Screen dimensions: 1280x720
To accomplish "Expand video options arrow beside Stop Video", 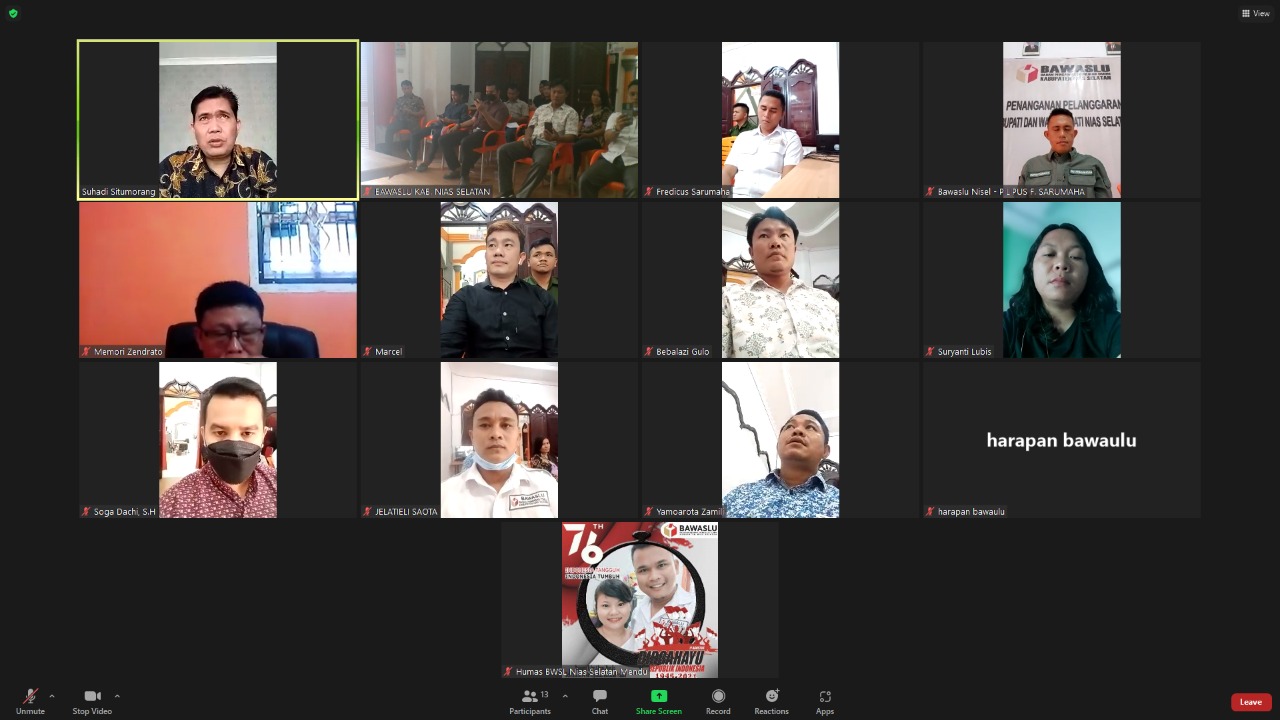I will [x=117, y=696].
